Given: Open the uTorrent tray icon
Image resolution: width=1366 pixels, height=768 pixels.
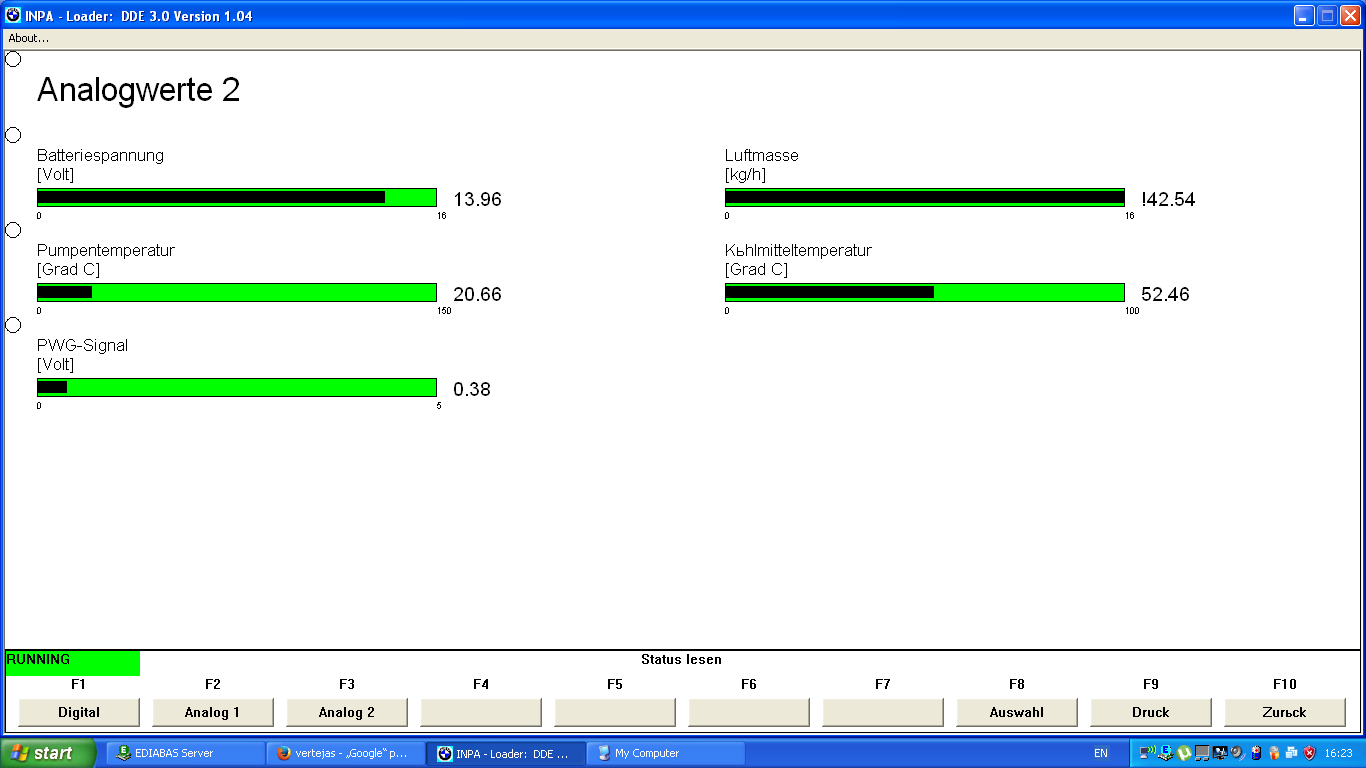Looking at the screenshot, I should coord(1185,753).
